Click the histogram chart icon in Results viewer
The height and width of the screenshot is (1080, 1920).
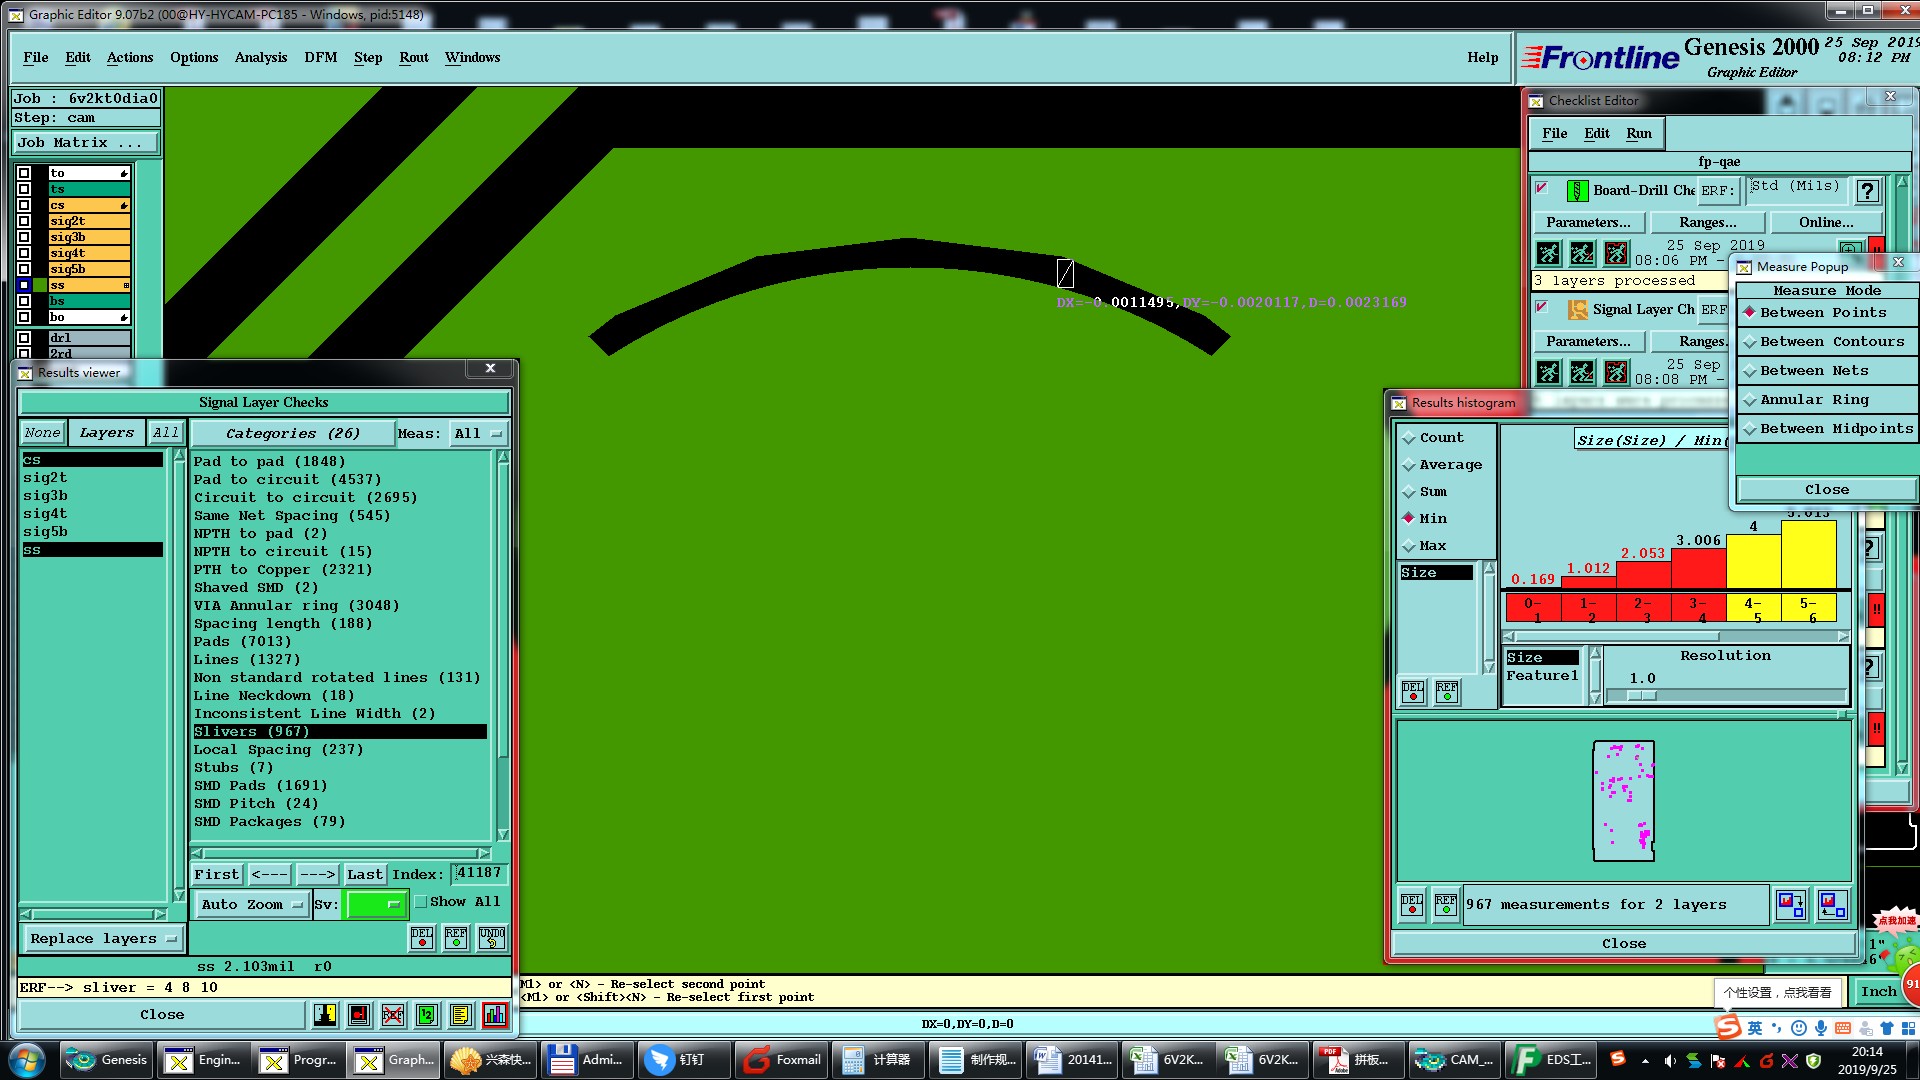(494, 1015)
